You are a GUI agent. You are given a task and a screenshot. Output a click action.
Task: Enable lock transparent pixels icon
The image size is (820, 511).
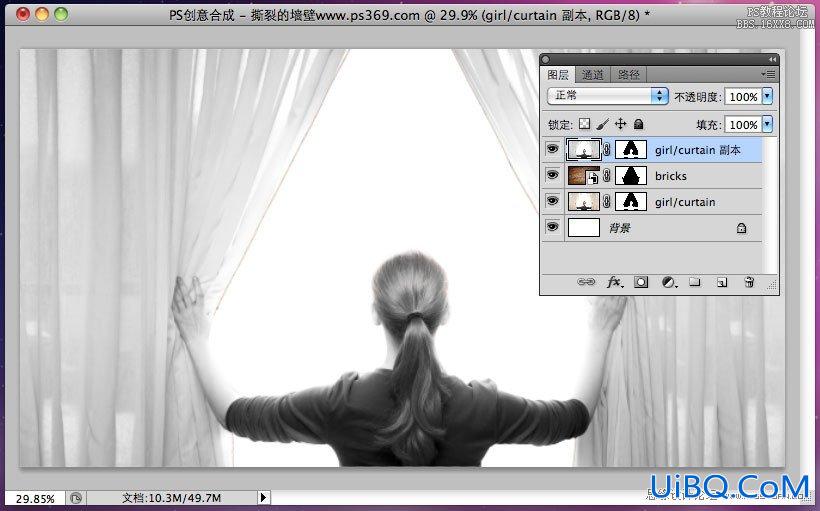tap(585, 124)
